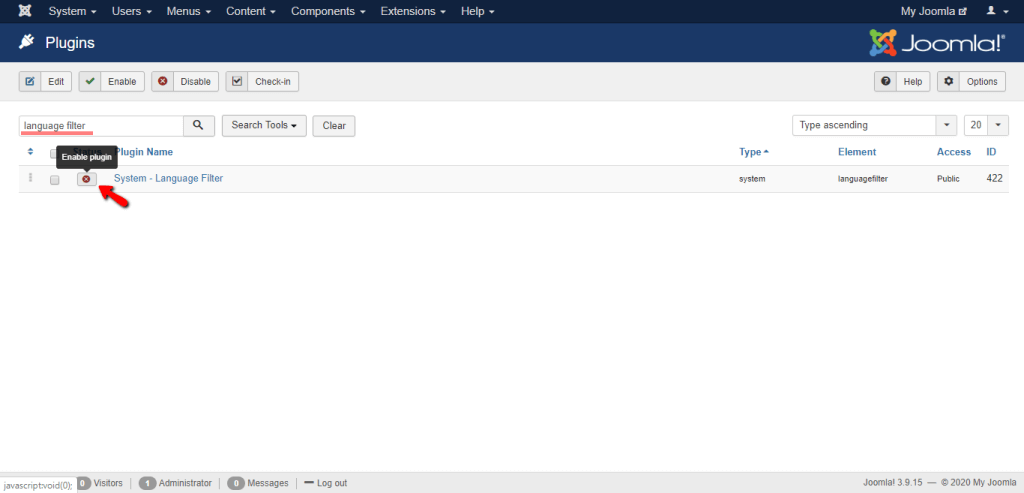
Task: Sort by ID column header
Action: [x=991, y=151]
